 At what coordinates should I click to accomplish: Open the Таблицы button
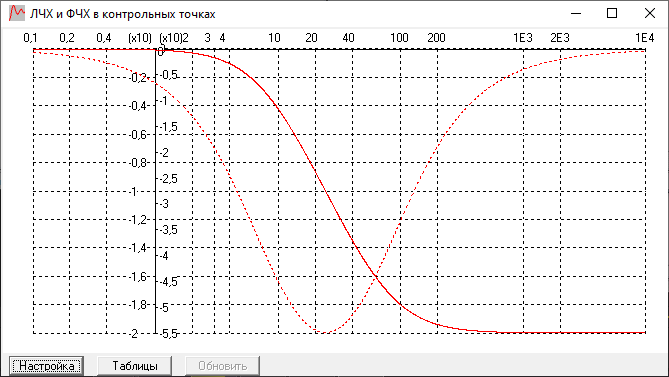pyautogui.click(x=135, y=365)
